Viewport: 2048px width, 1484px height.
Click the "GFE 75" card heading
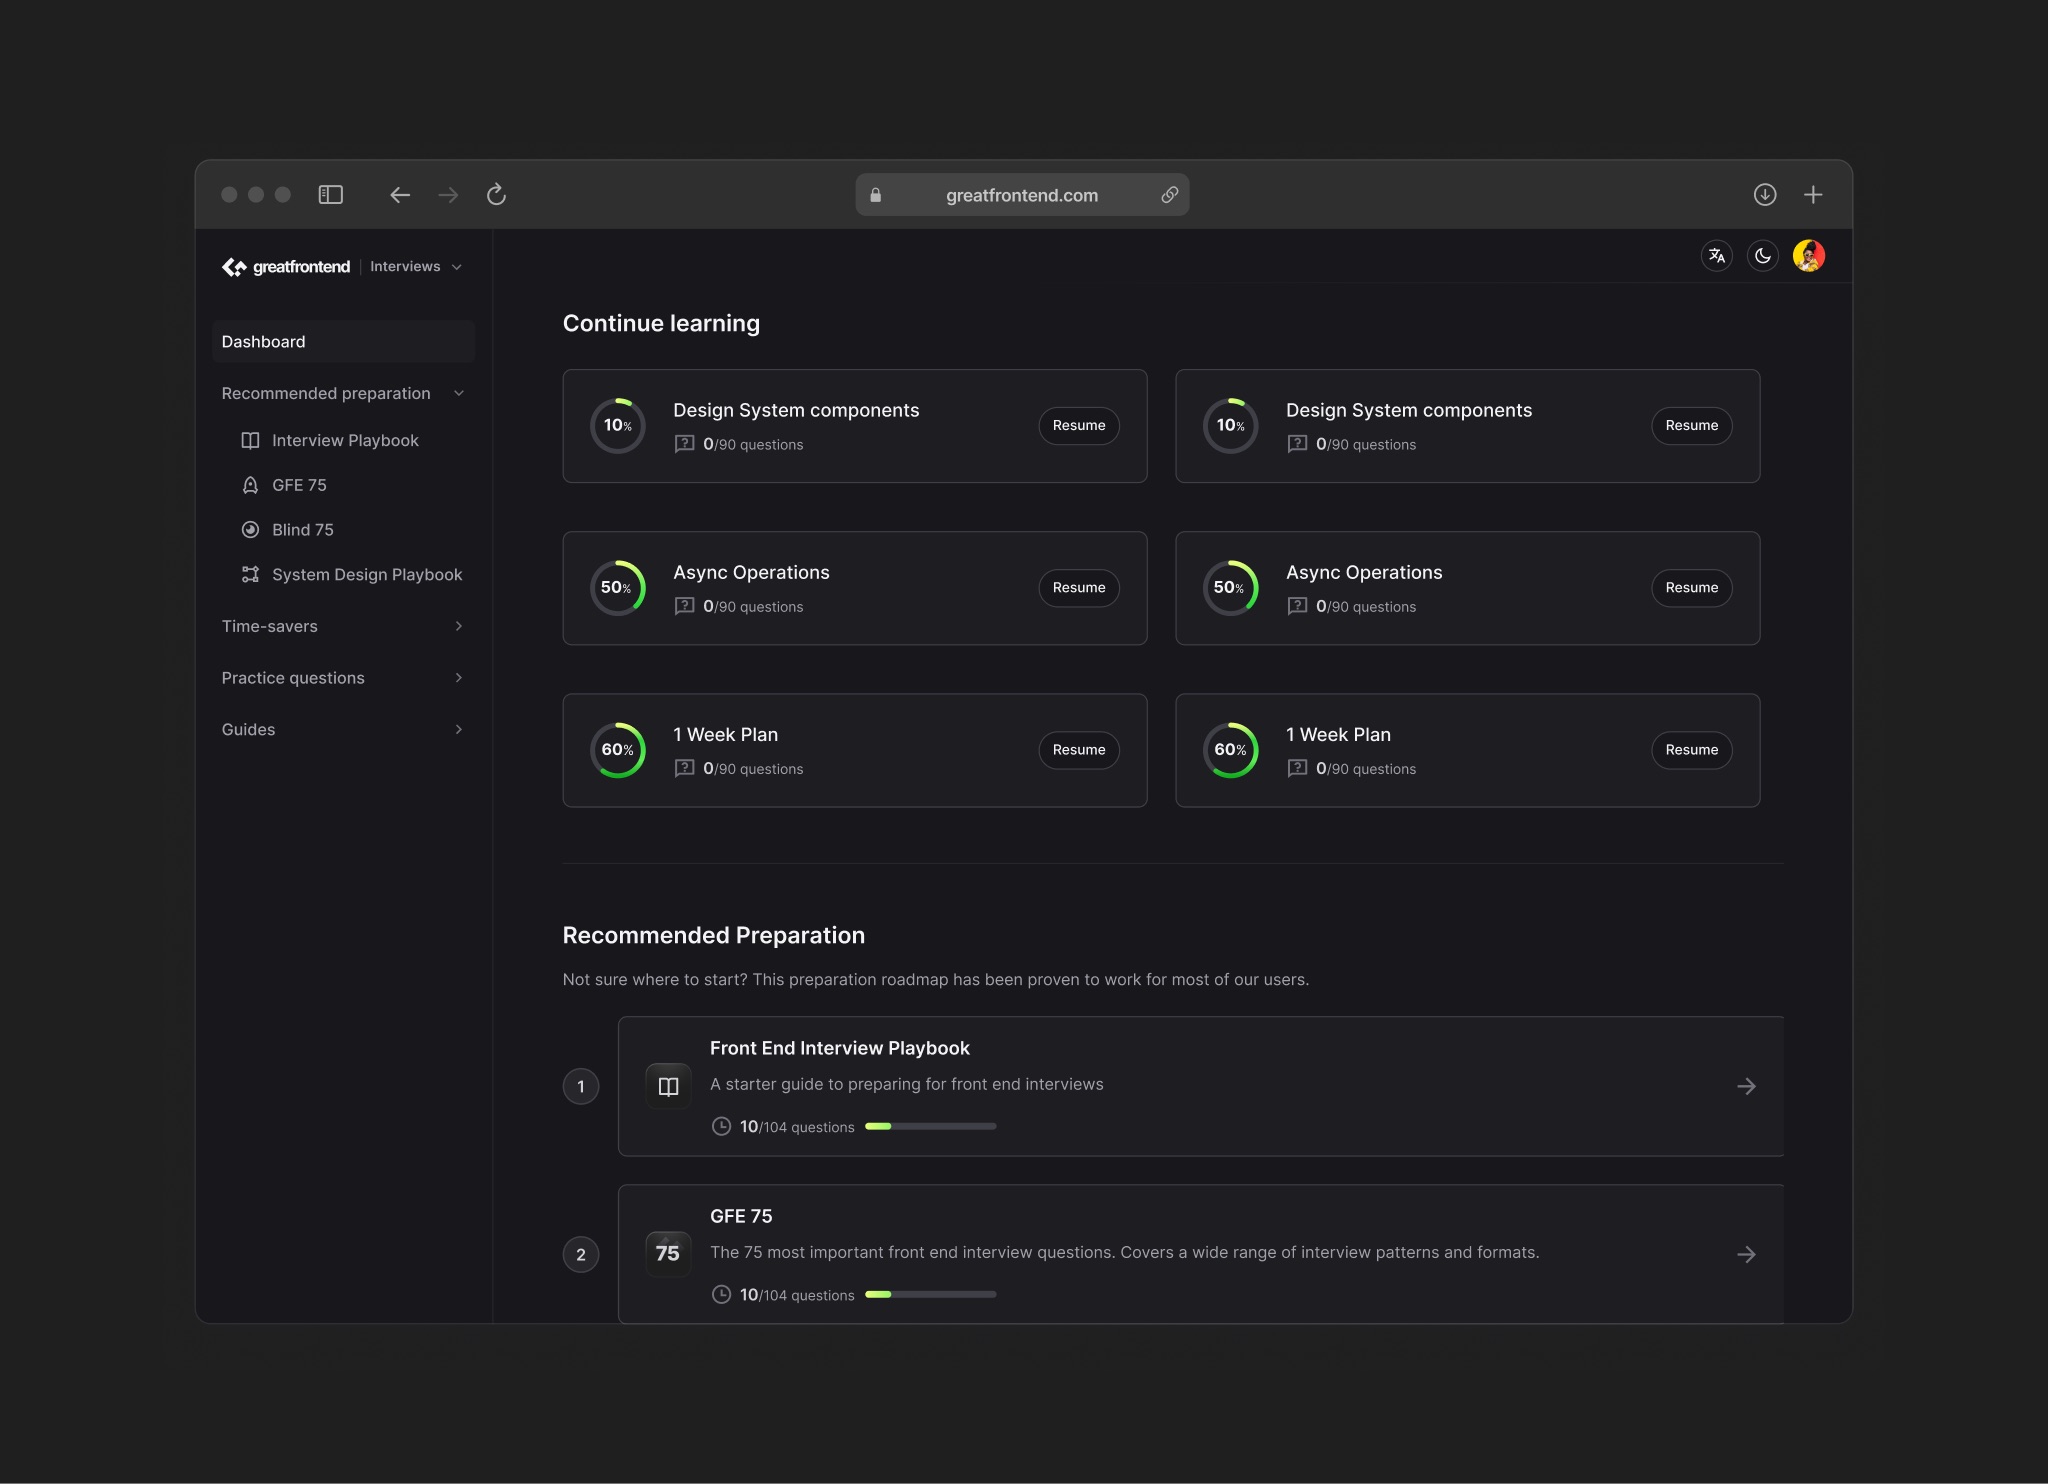pos(741,1216)
